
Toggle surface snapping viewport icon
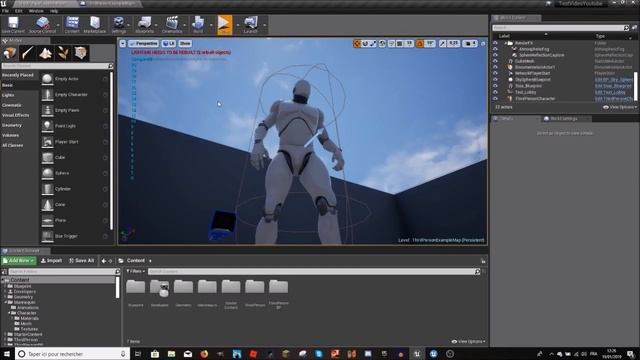click(391, 43)
